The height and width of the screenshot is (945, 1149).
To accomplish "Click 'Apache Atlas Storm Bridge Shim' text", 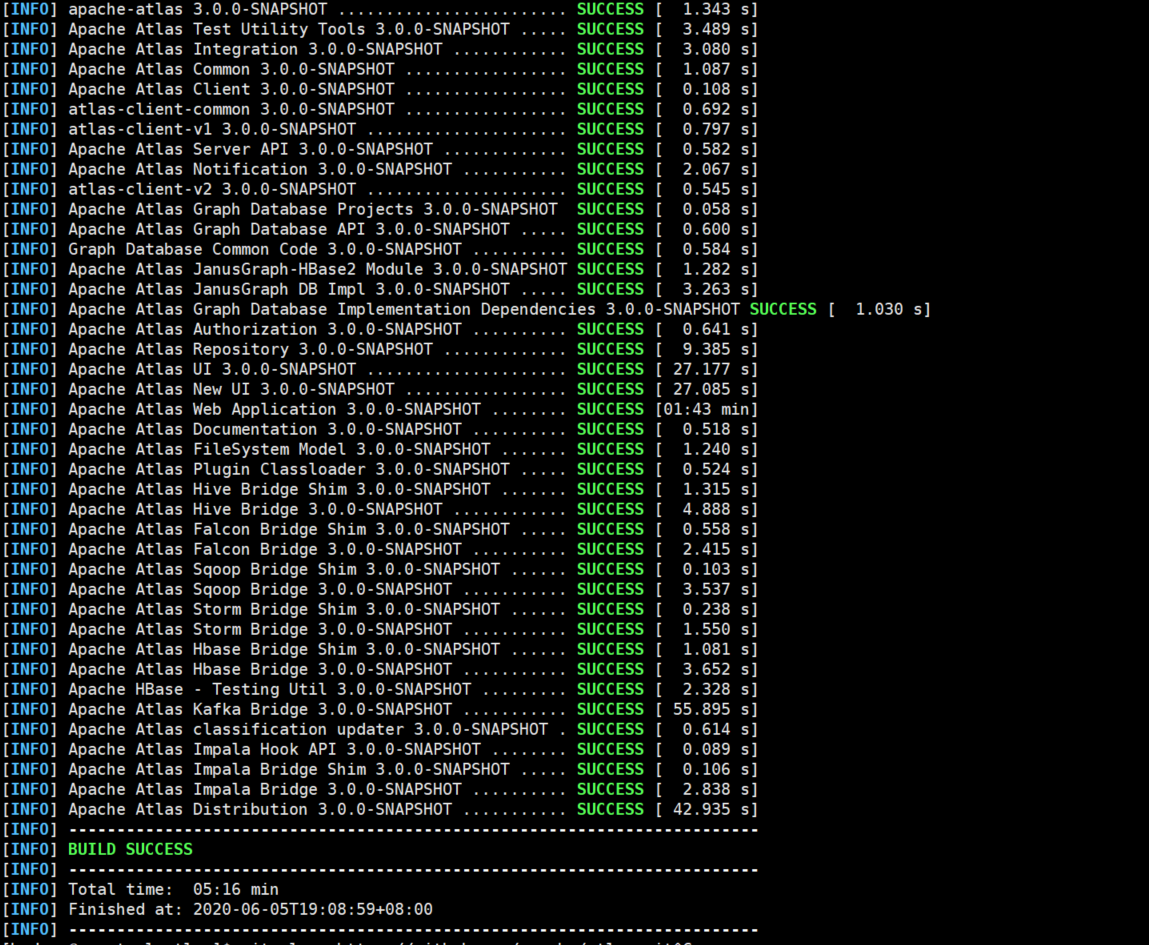I will [x=212, y=609].
